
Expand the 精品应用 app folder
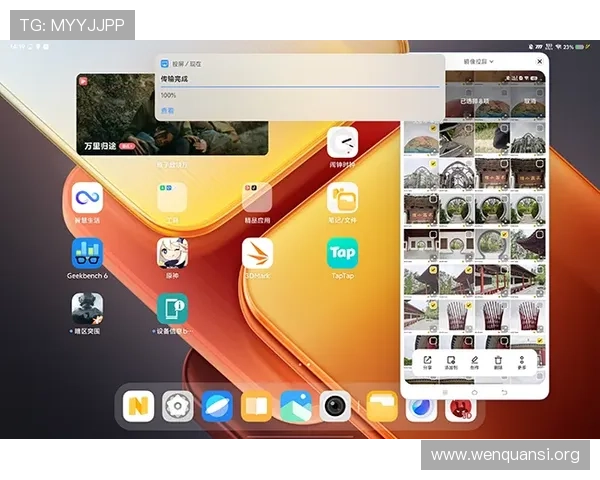click(x=257, y=198)
